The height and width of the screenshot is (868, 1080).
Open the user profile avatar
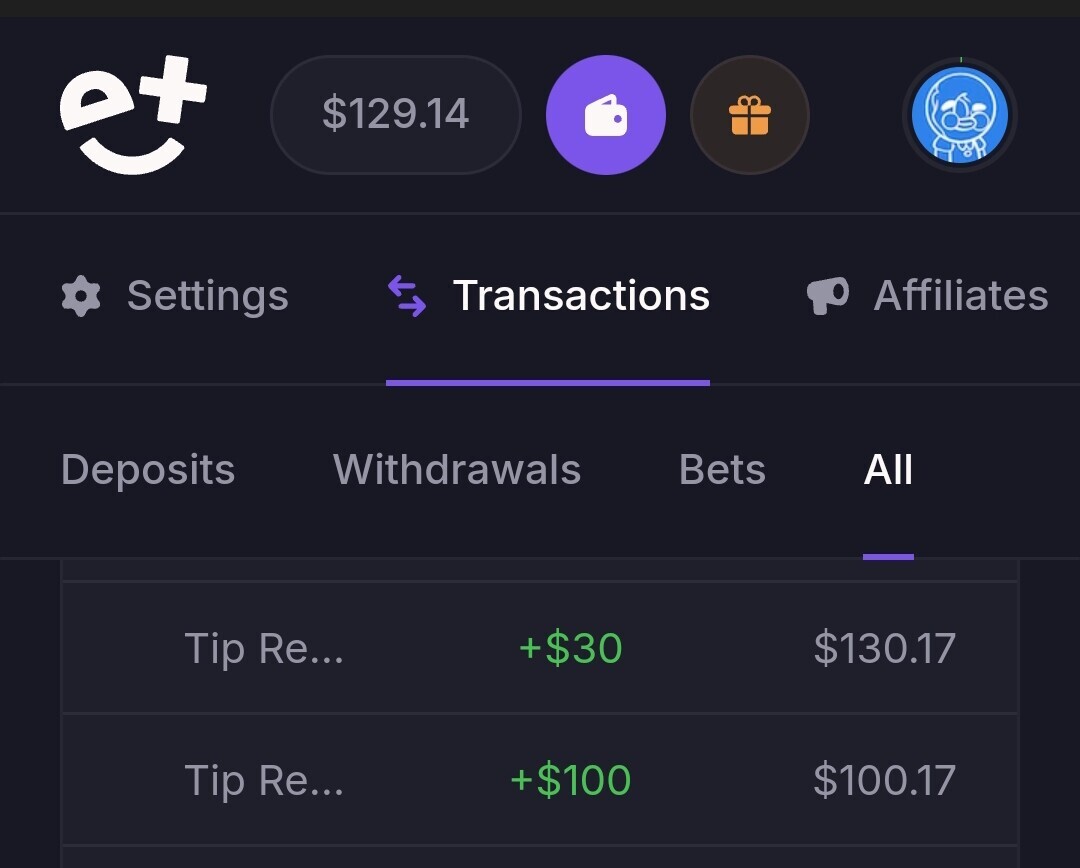[x=959, y=114]
